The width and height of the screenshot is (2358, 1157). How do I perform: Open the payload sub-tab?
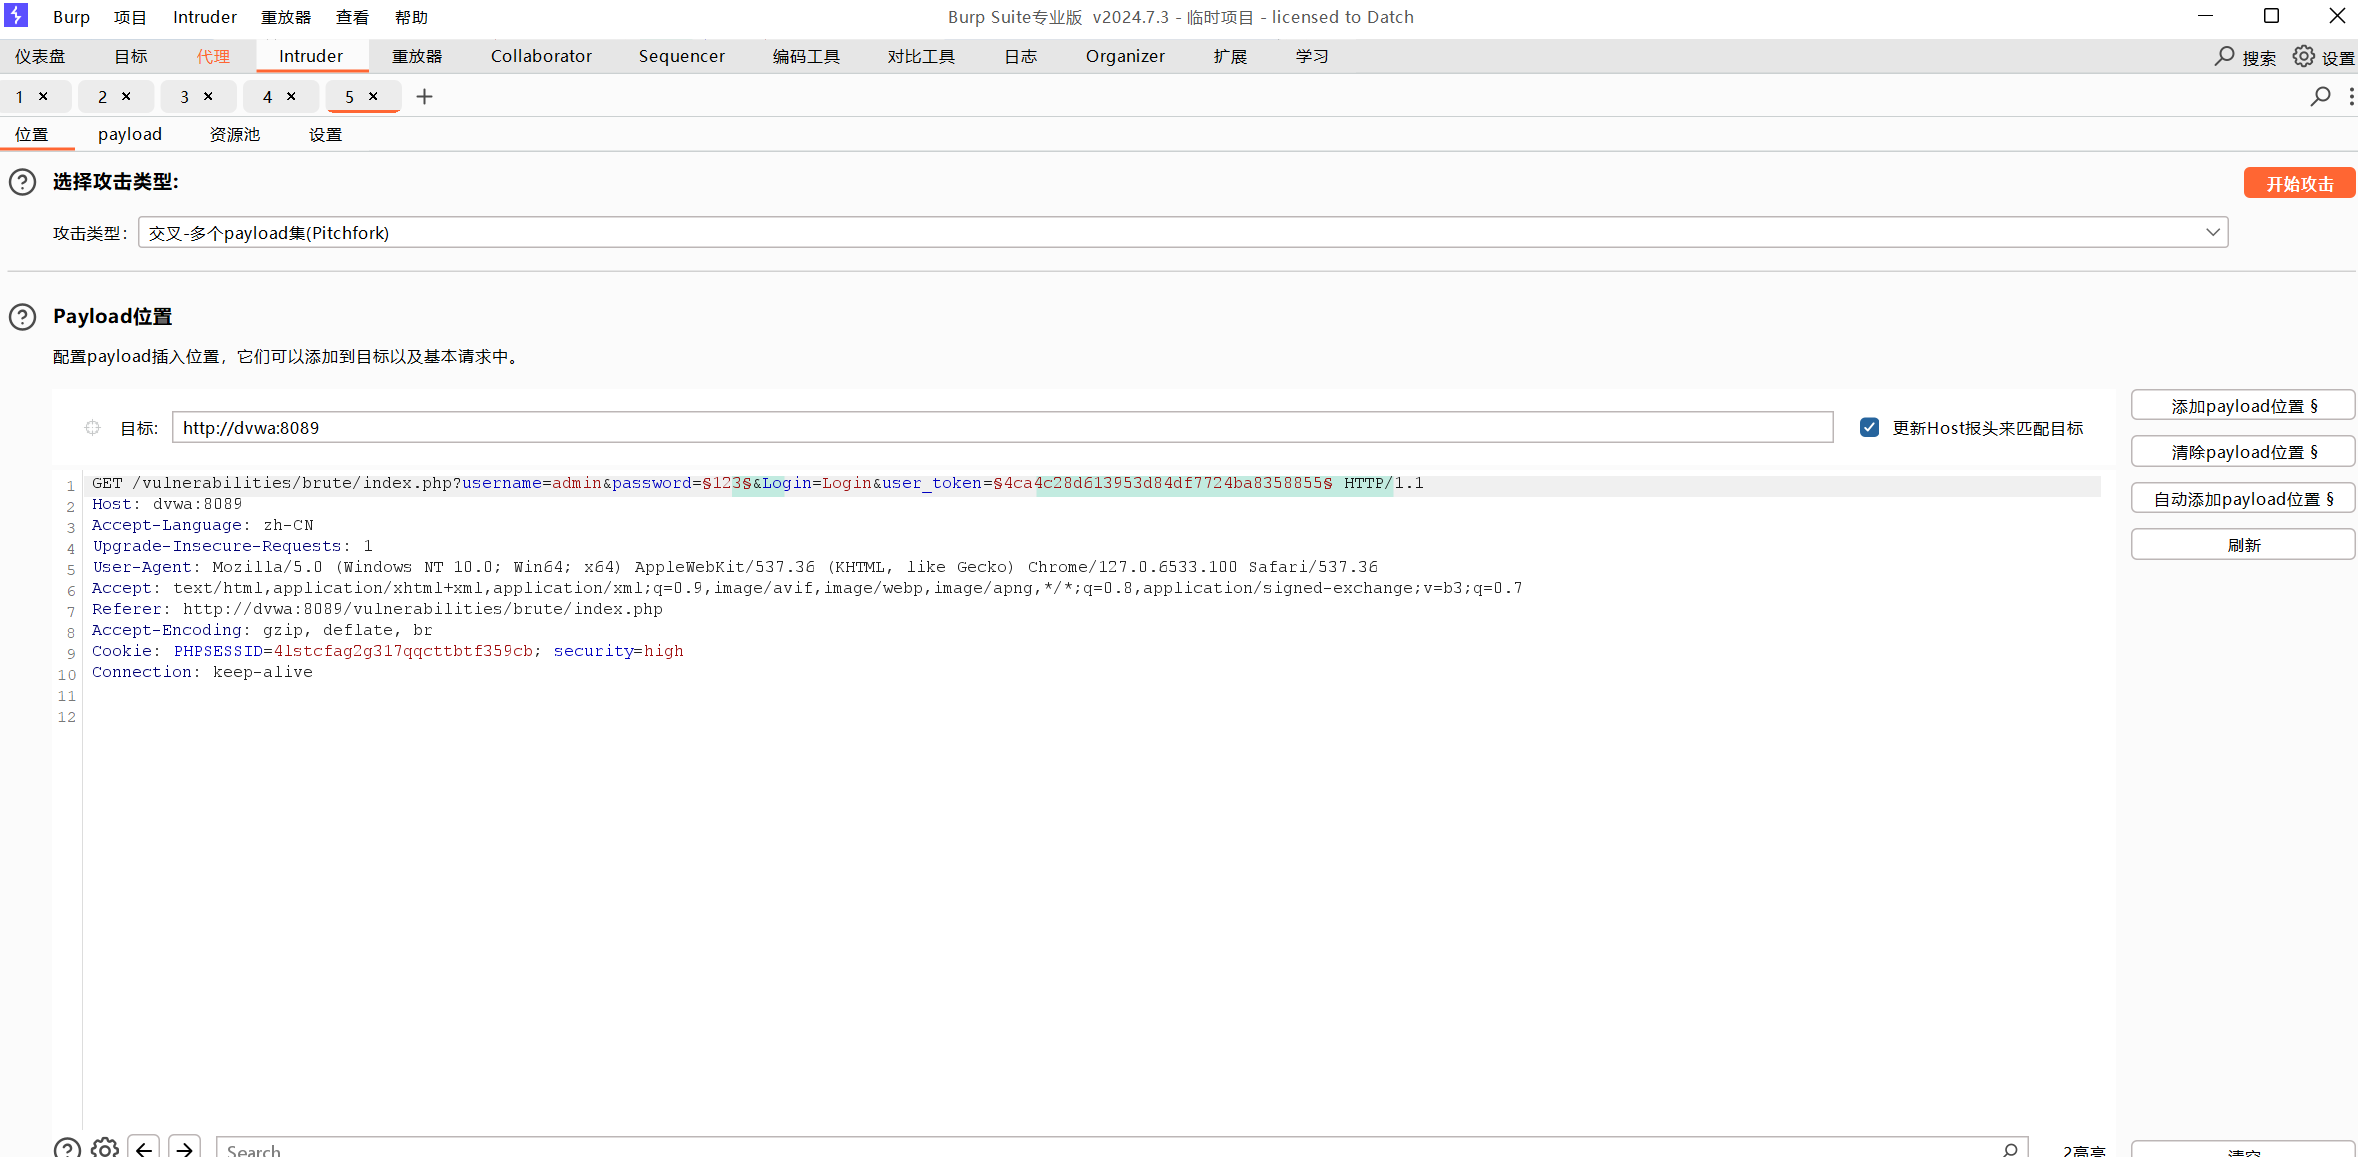[130, 134]
